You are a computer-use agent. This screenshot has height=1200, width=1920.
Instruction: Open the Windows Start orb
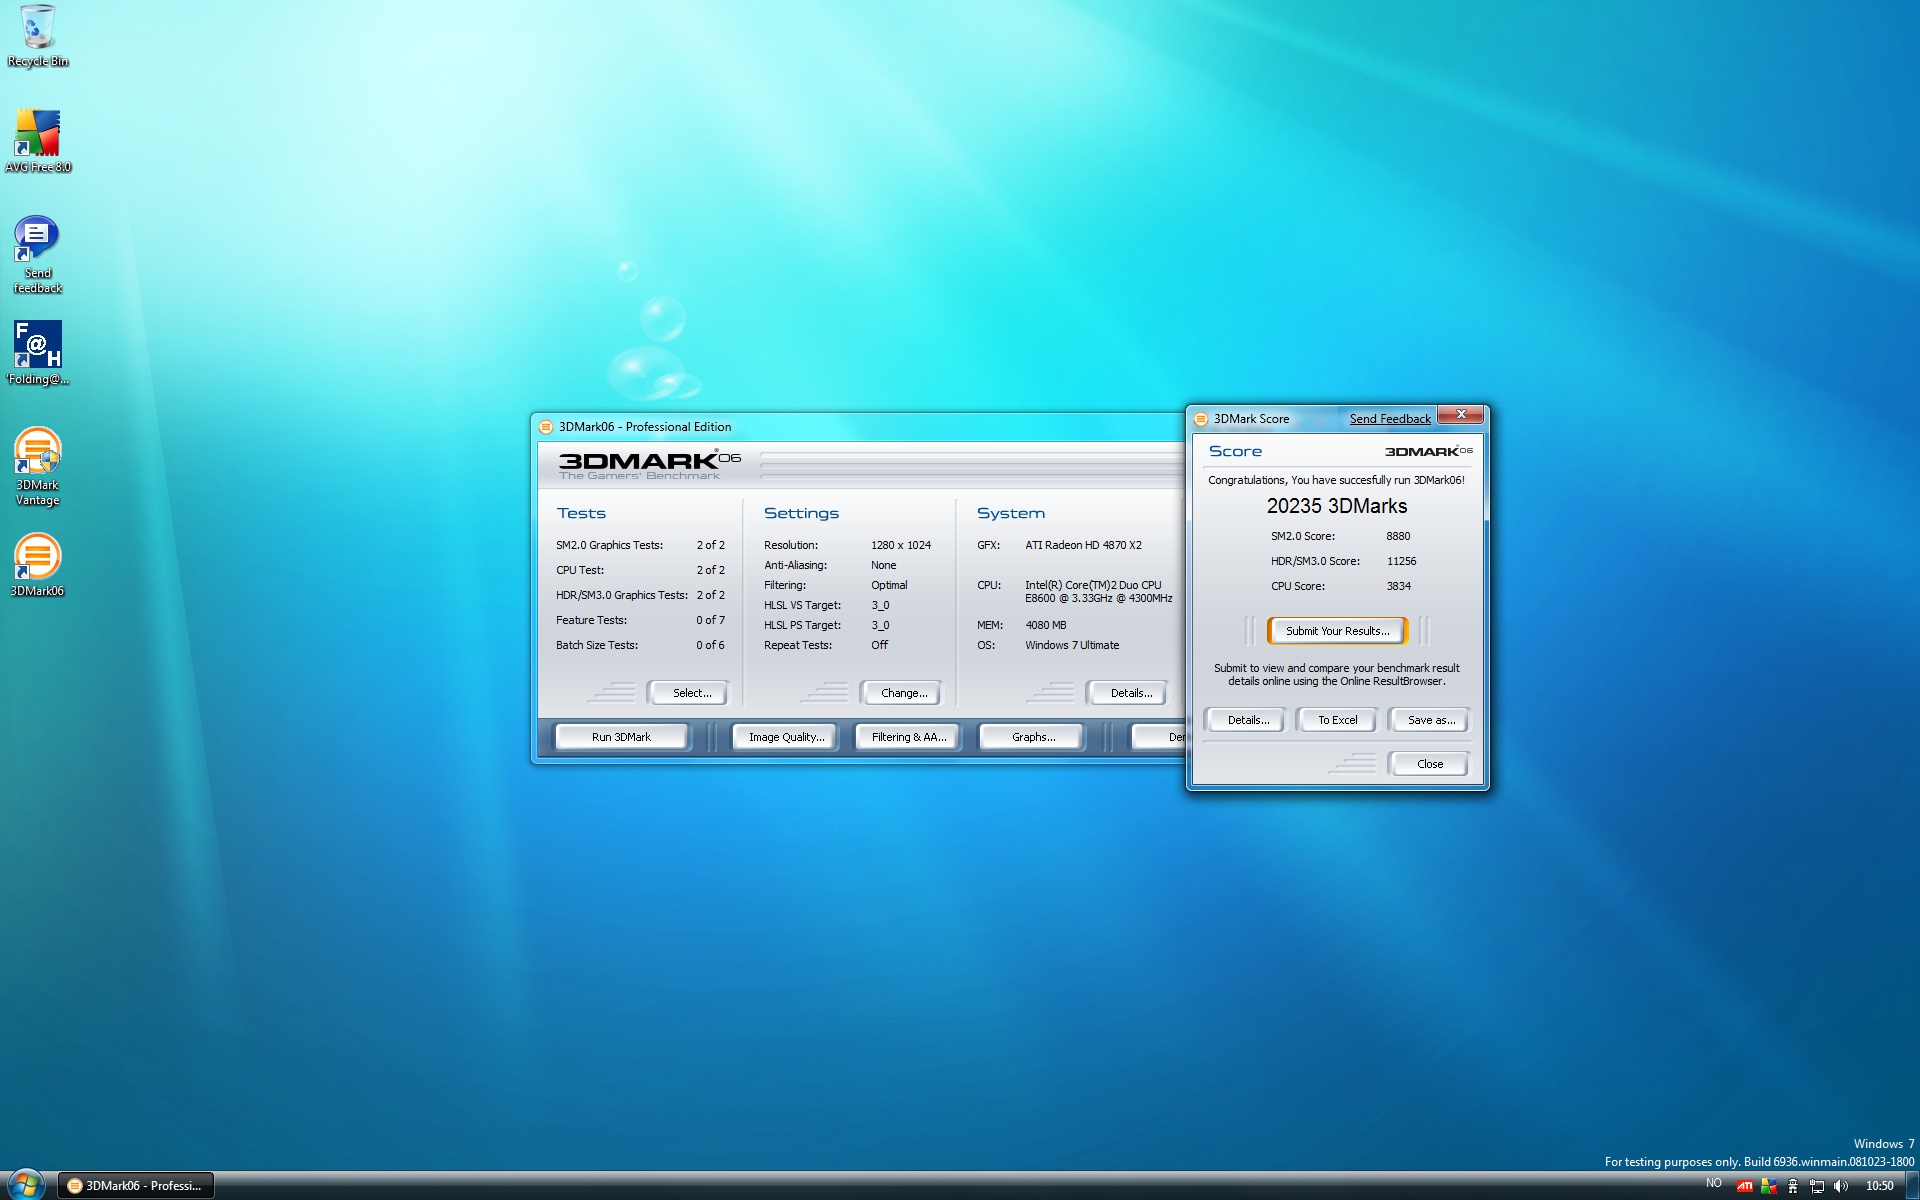pos(25,1185)
